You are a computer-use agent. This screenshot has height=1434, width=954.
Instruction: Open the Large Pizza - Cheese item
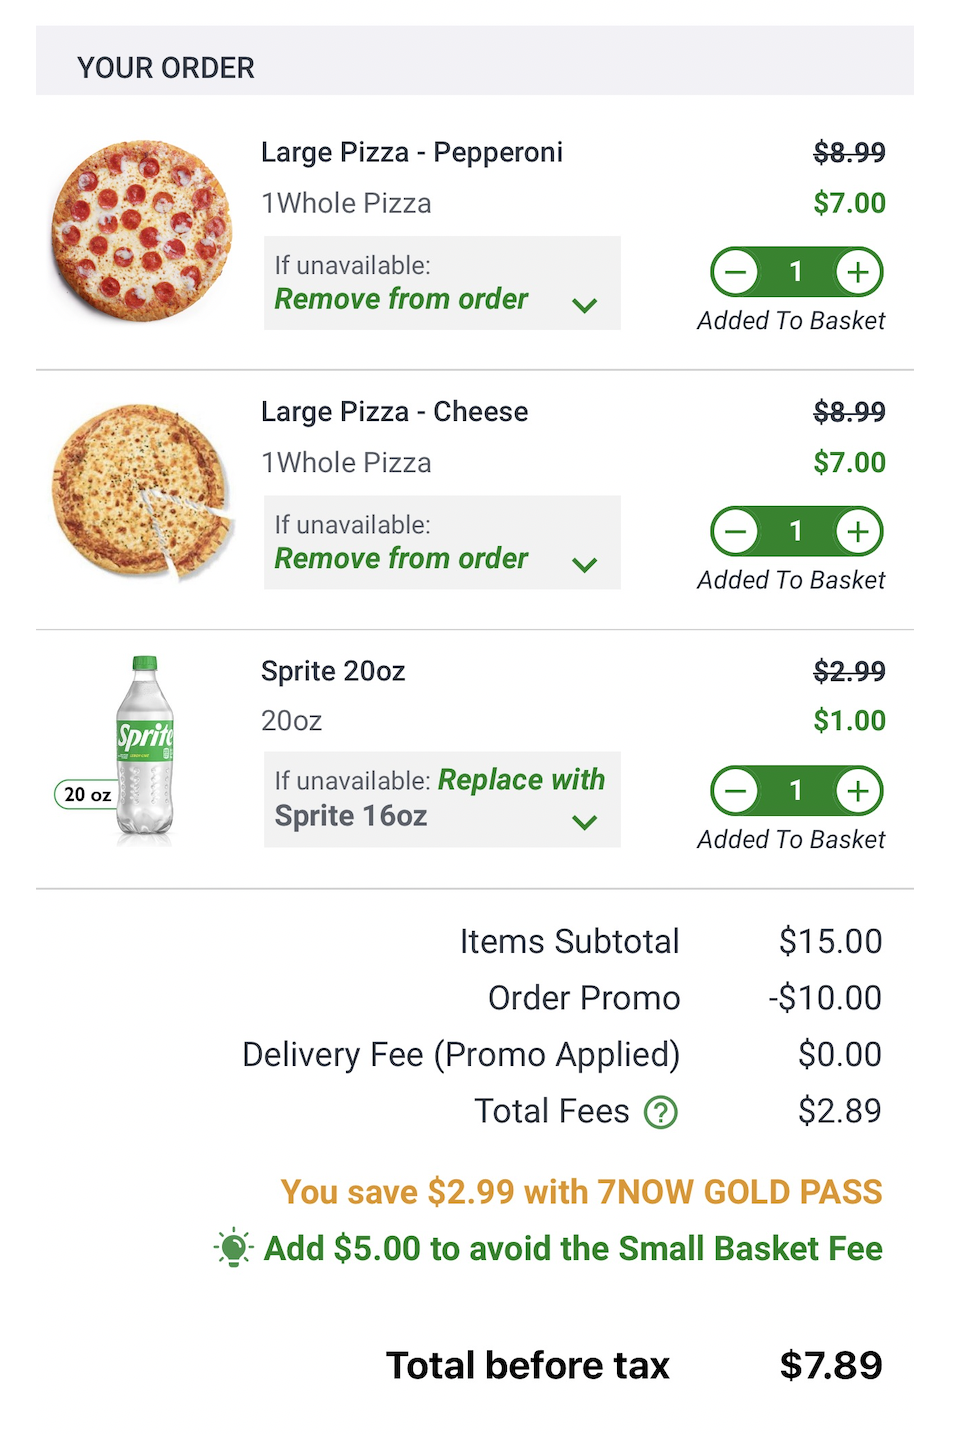394,411
